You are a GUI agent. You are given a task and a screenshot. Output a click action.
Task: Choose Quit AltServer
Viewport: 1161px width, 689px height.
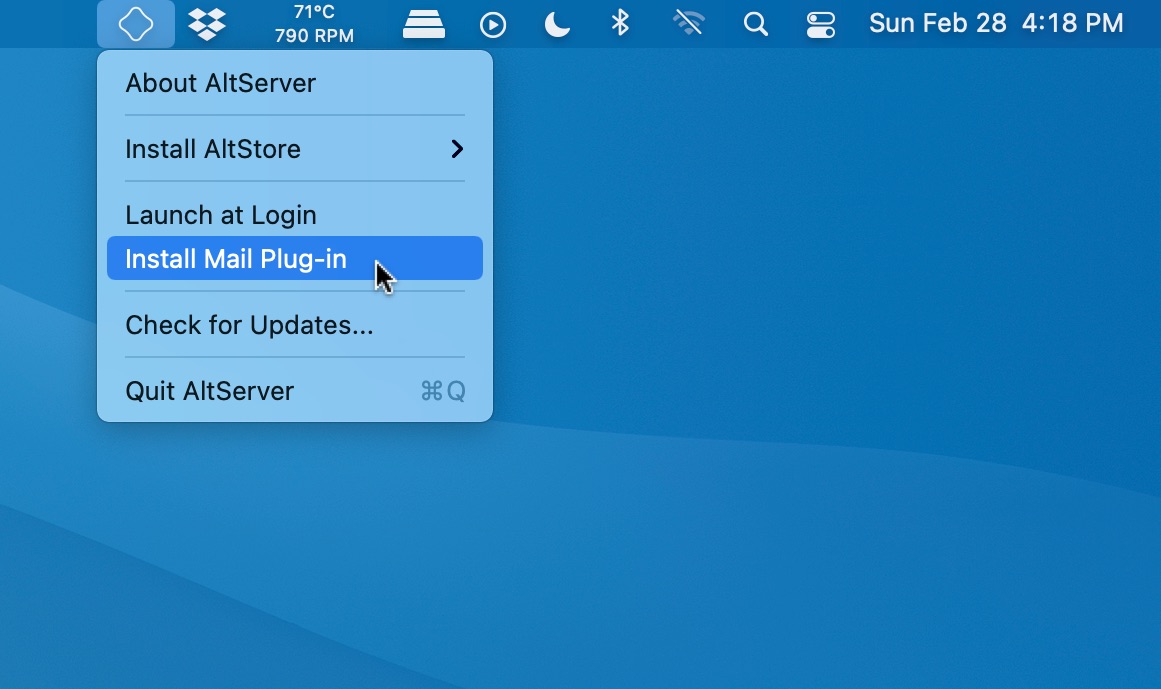click(295, 391)
